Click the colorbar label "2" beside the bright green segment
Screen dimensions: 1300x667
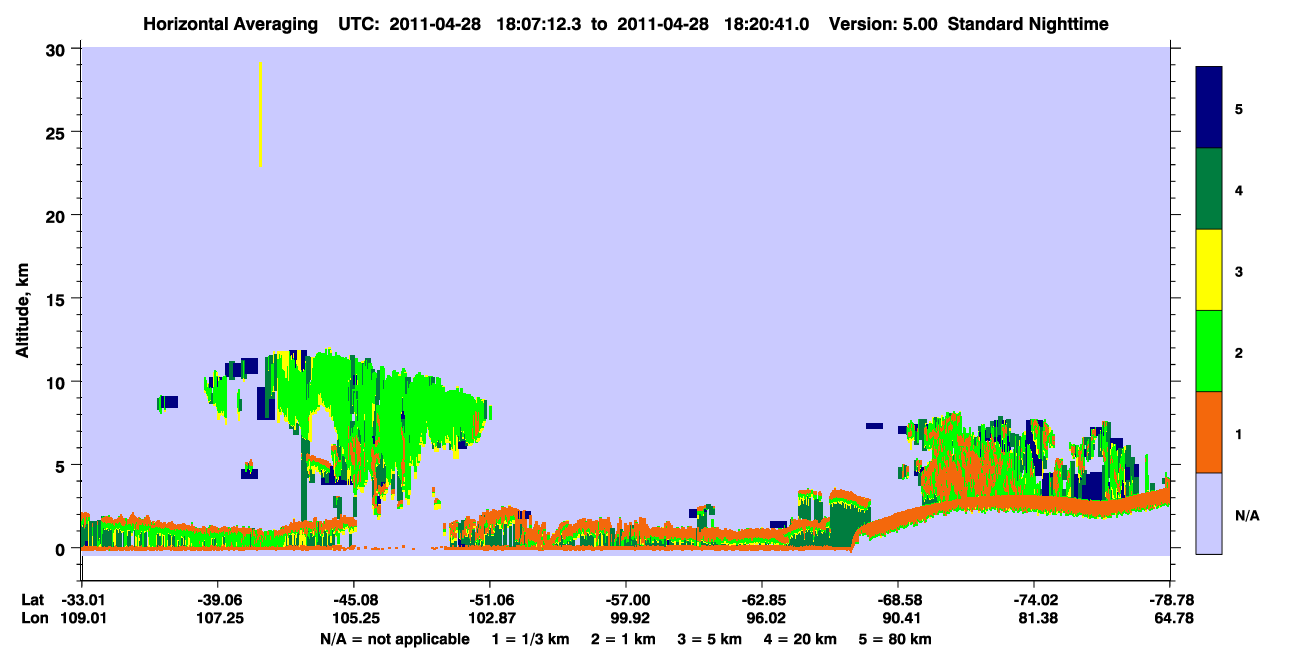1239,352
